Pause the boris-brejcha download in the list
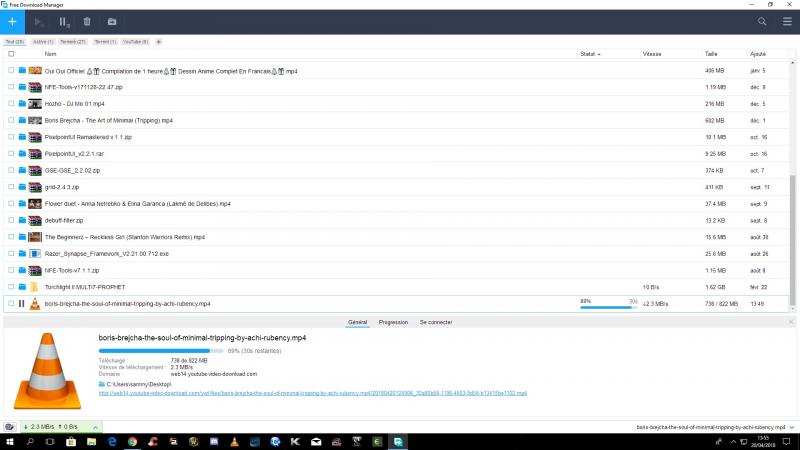The height and width of the screenshot is (450, 800). (x=22, y=303)
